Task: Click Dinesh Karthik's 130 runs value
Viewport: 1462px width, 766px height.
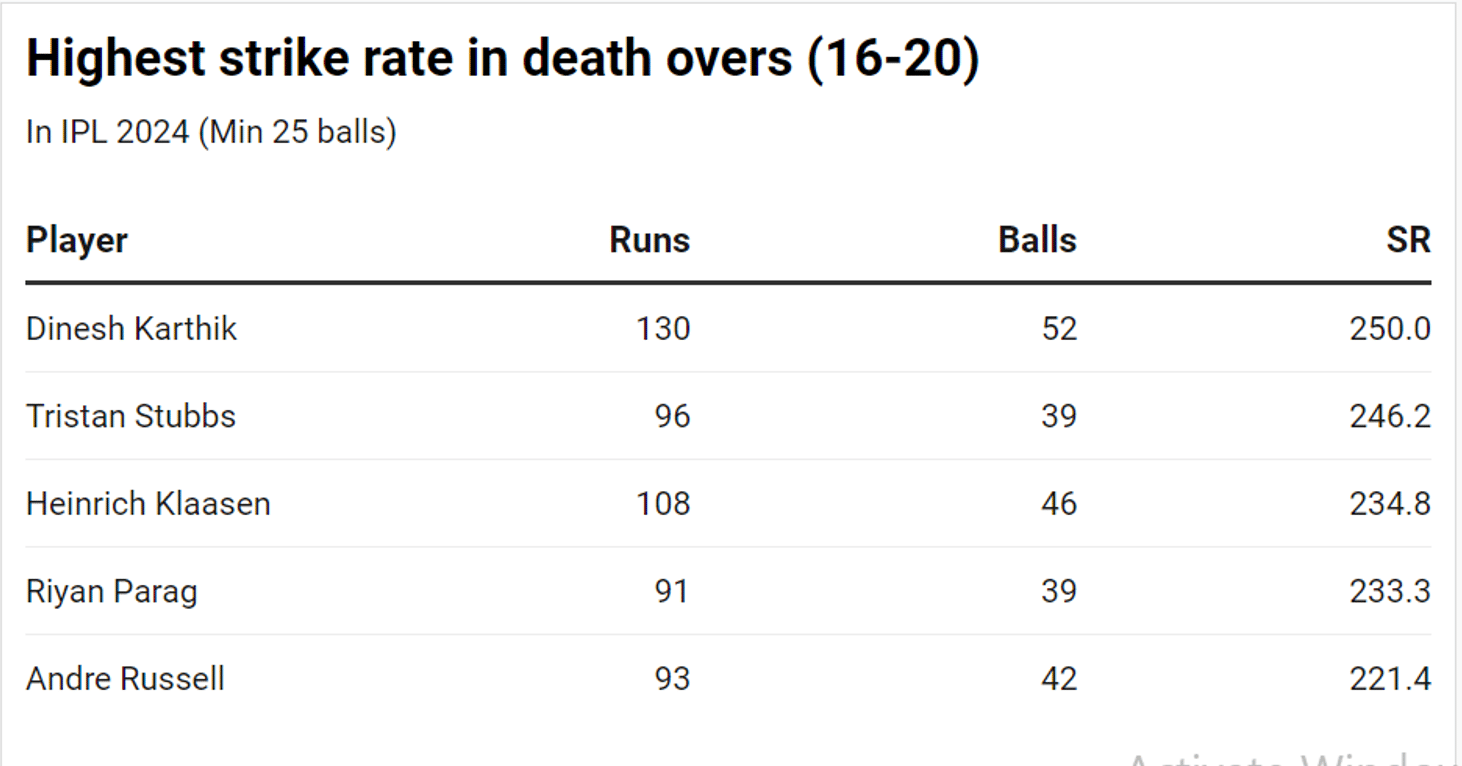Action: pyautogui.click(x=663, y=329)
